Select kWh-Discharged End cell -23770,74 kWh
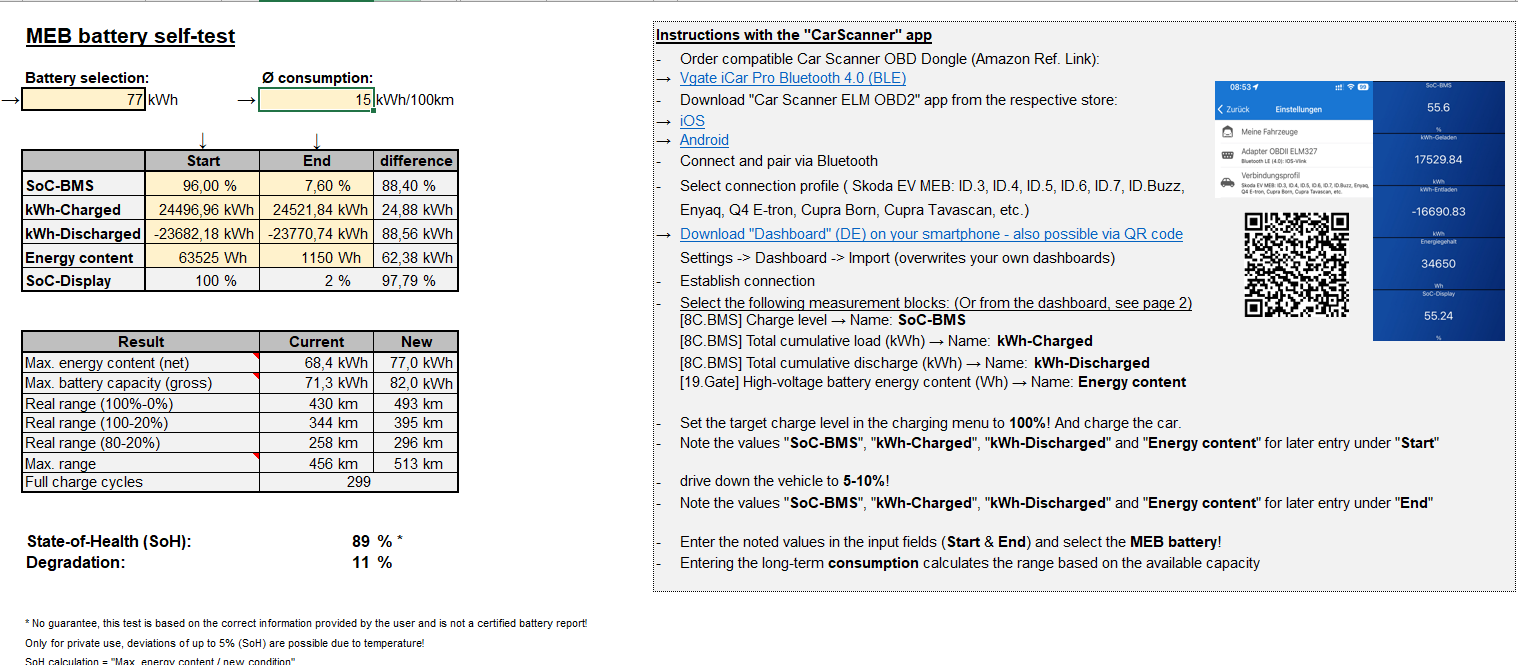The height and width of the screenshot is (665, 1518). 316,234
